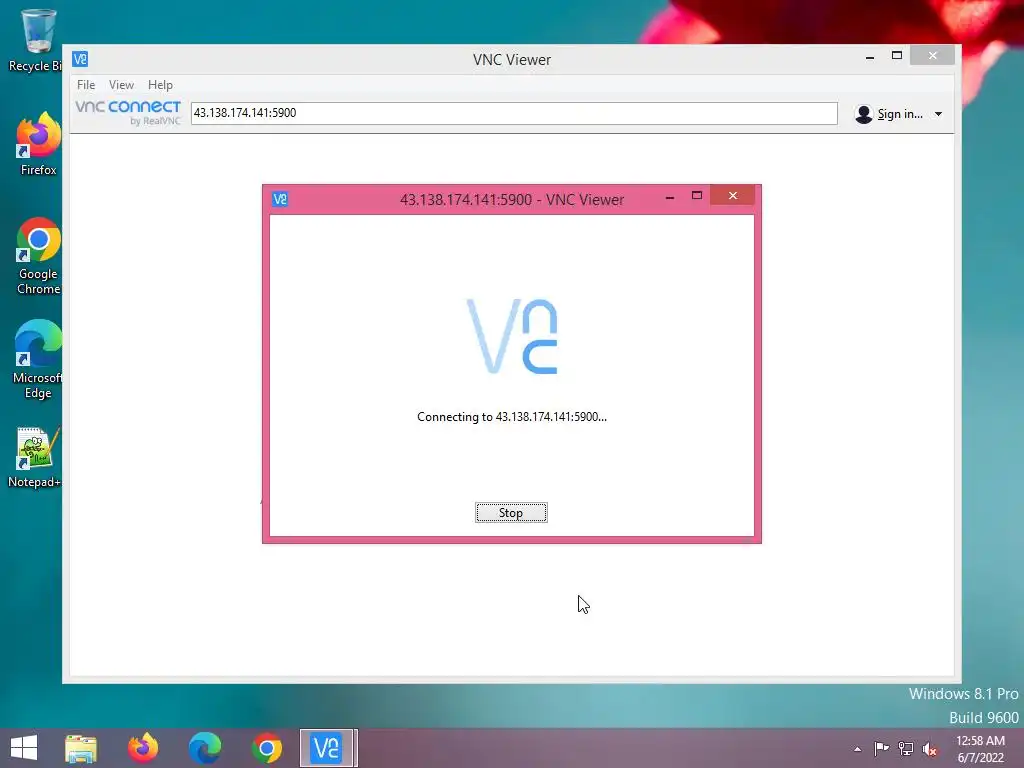This screenshot has height=768, width=1024.
Task: Launch Firefox from the taskbar
Action: [x=143, y=748]
